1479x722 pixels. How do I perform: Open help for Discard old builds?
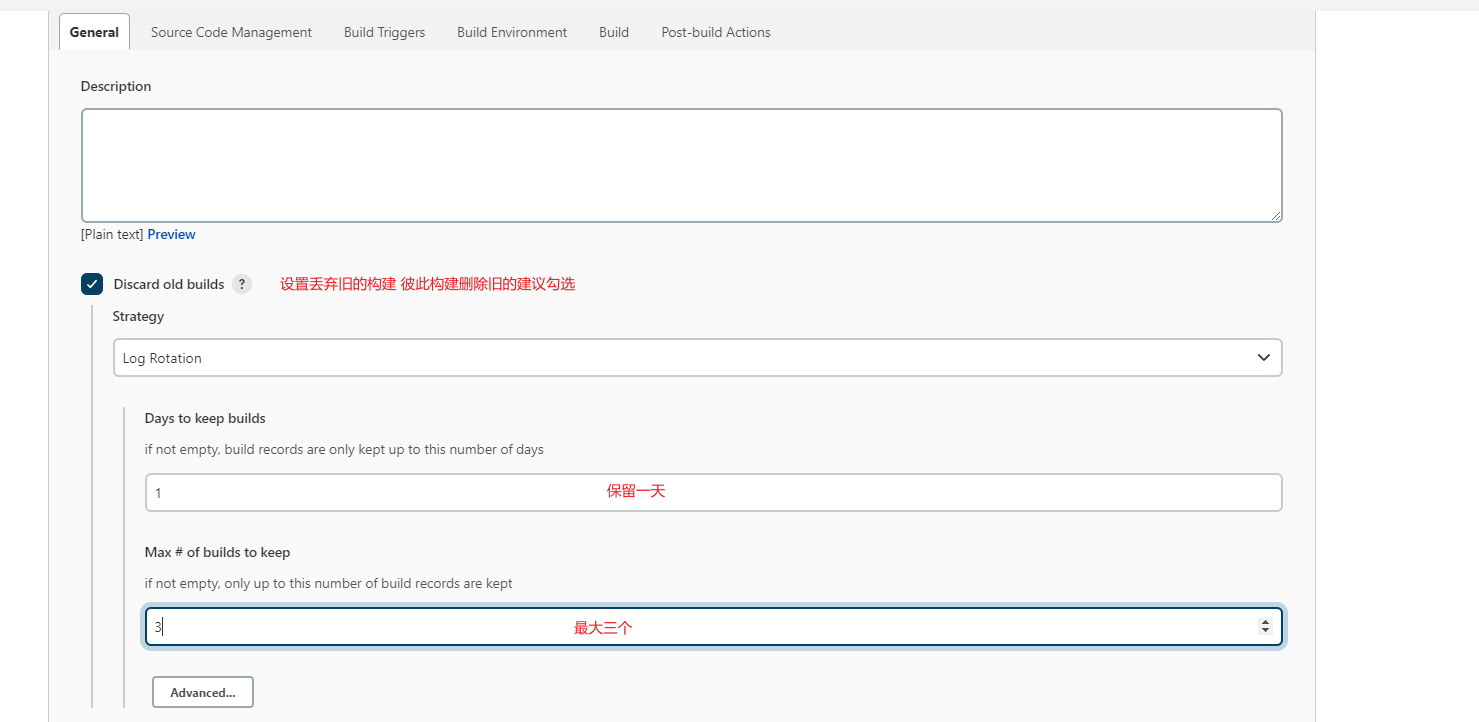241,284
